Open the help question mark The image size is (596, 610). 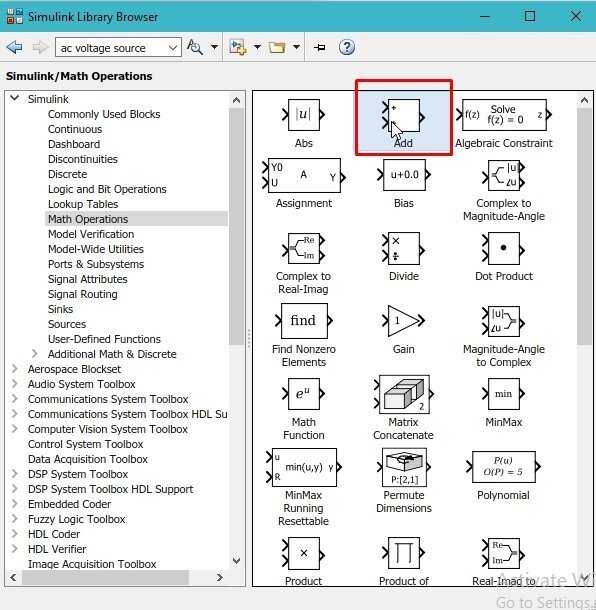point(347,47)
